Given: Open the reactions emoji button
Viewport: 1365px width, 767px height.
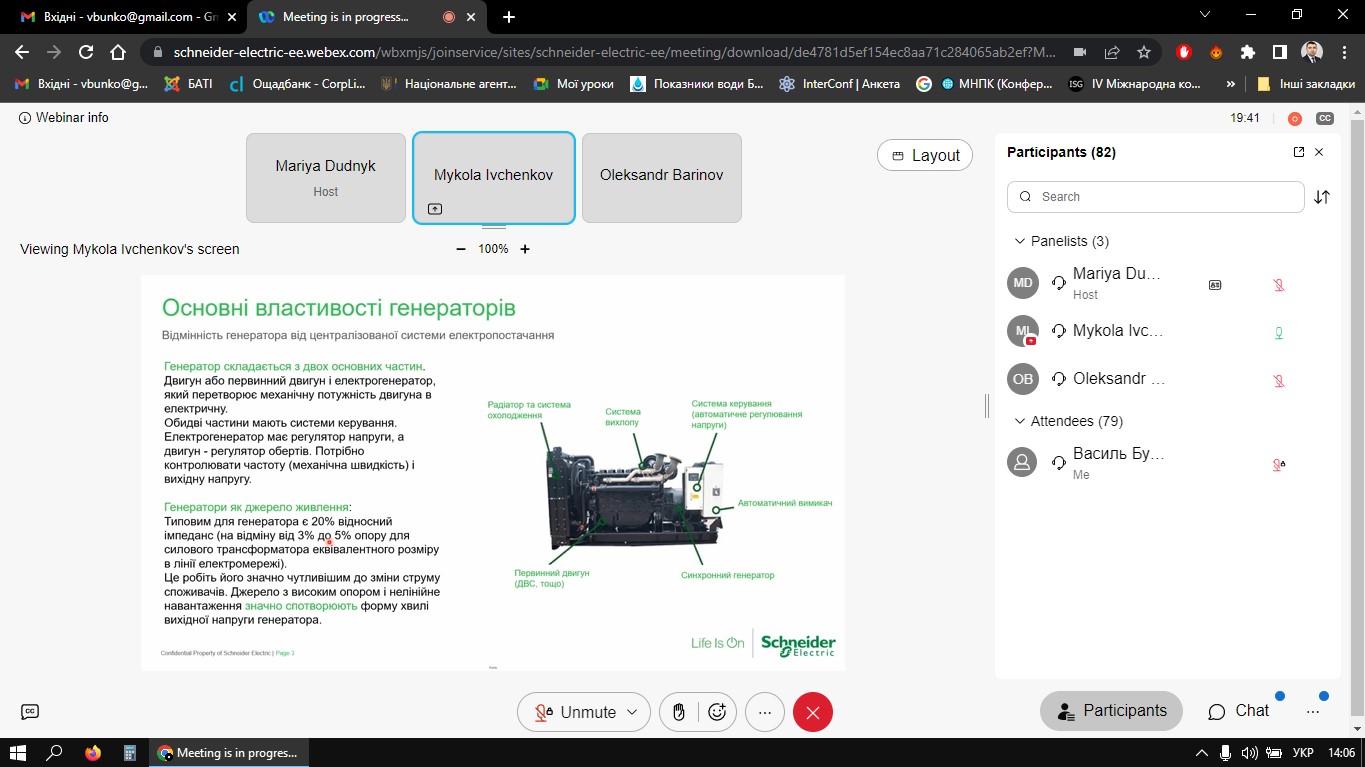Looking at the screenshot, I should (717, 712).
